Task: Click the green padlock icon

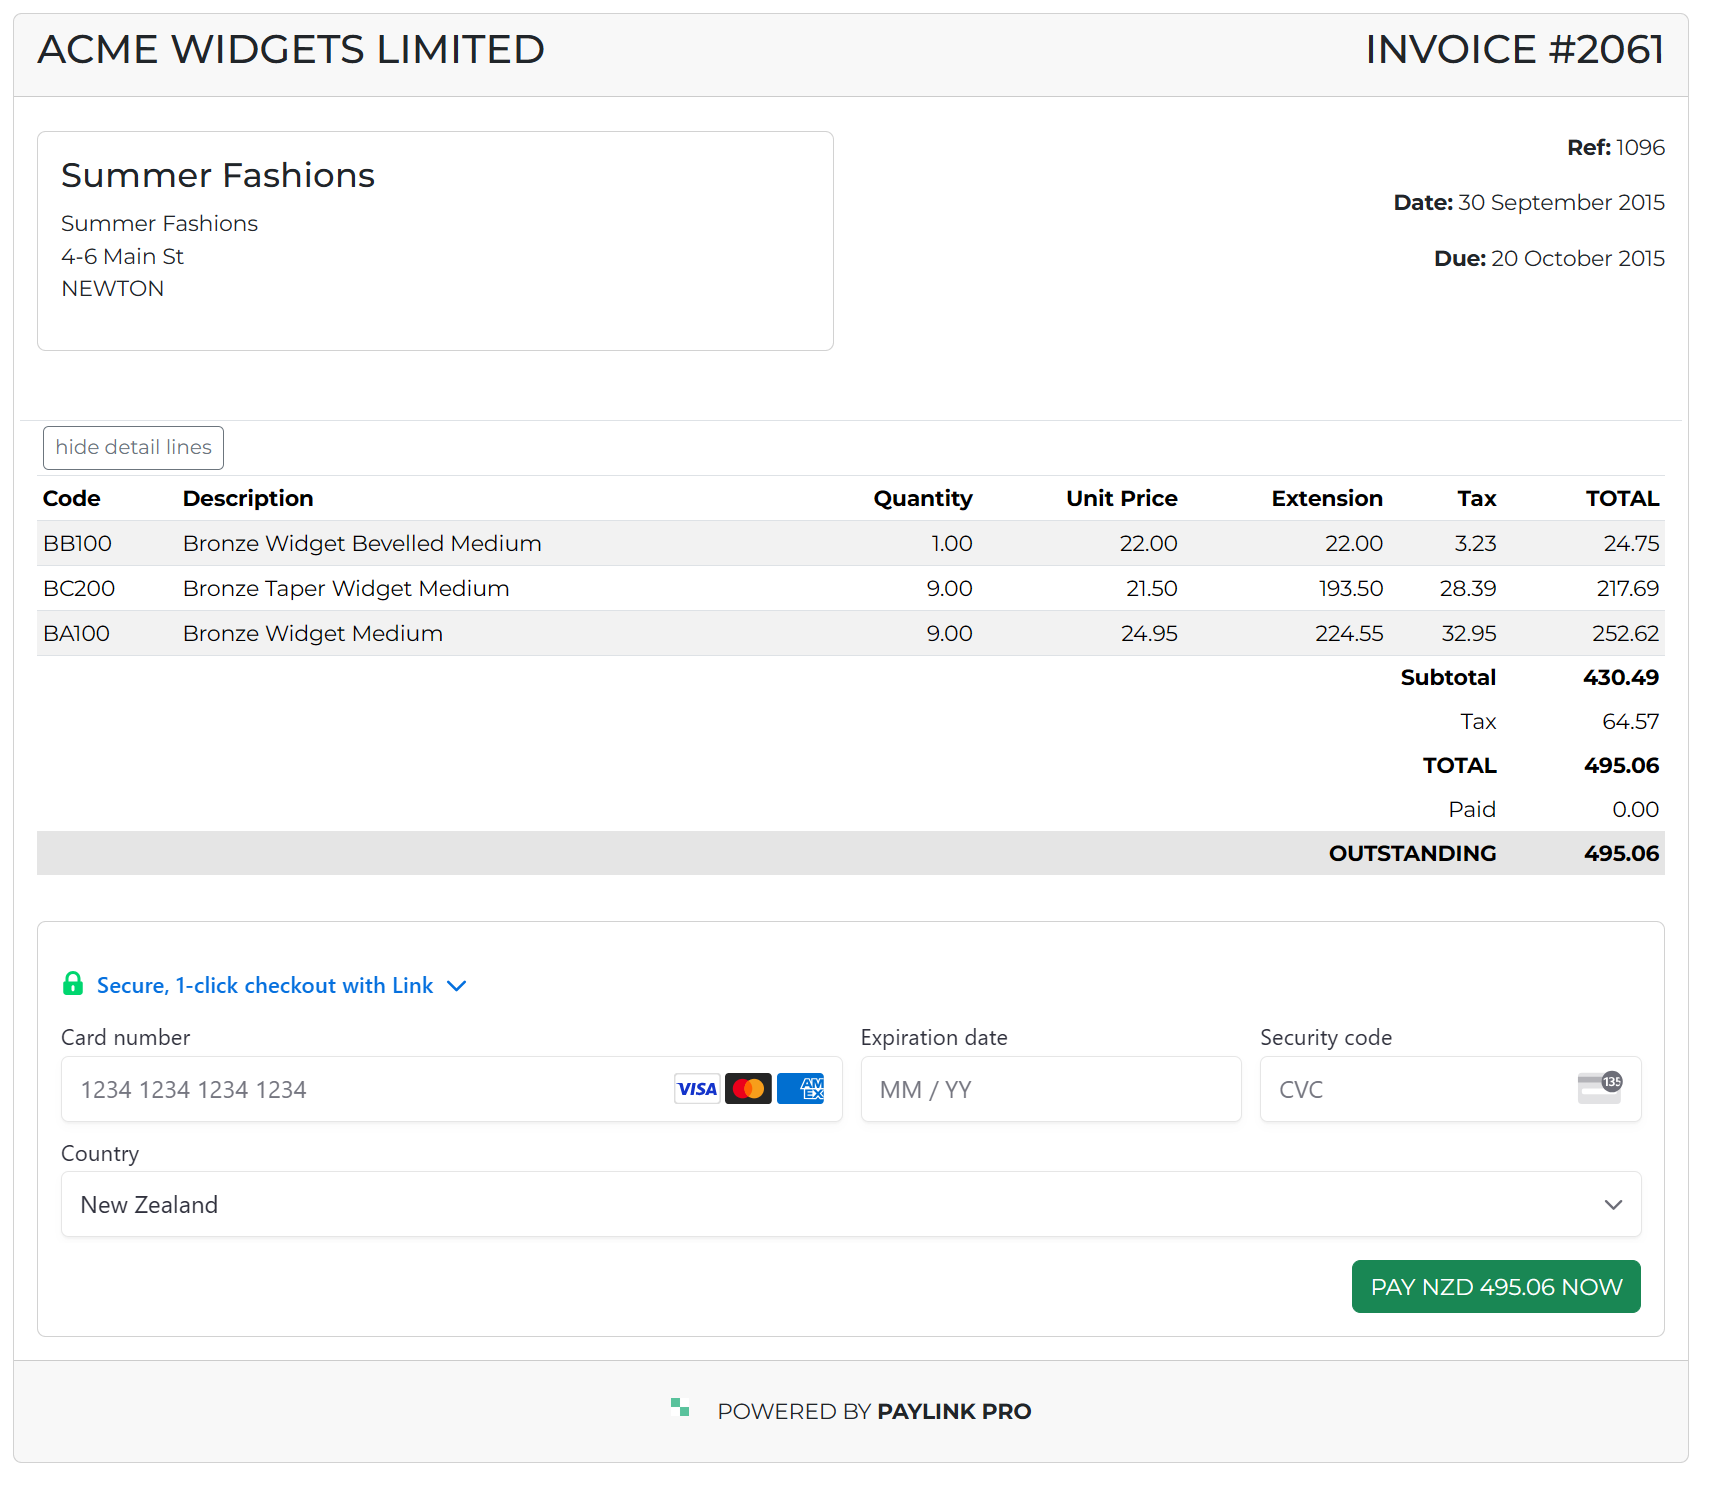Action: click(x=73, y=984)
